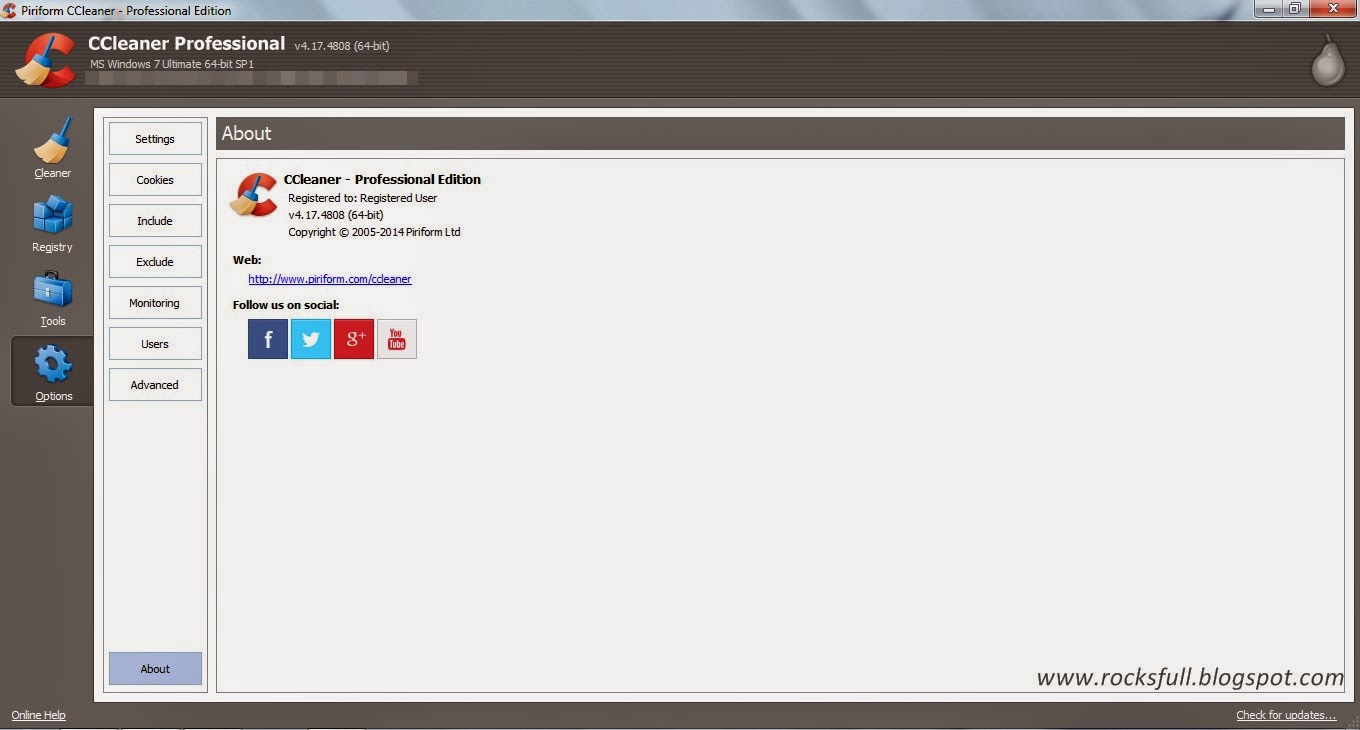This screenshot has width=1360, height=730.
Task: Open the Google Plus social link
Action: tap(354, 339)
